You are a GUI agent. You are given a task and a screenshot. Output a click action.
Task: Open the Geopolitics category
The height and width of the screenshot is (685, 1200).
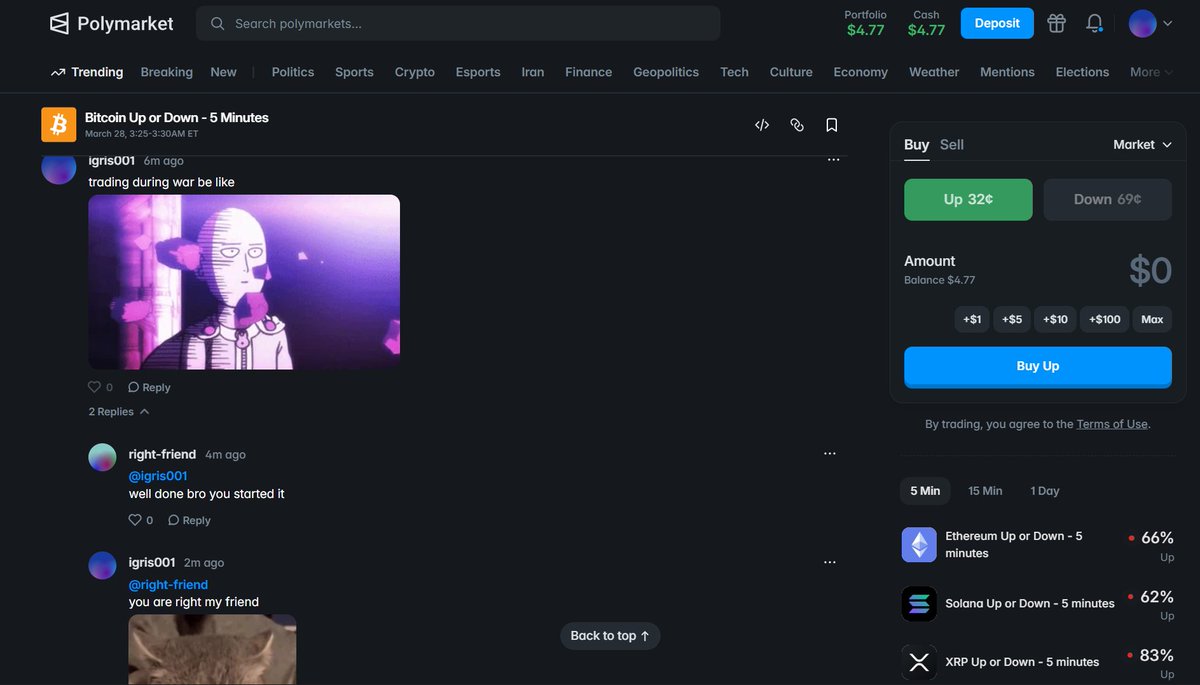point(666,72)
